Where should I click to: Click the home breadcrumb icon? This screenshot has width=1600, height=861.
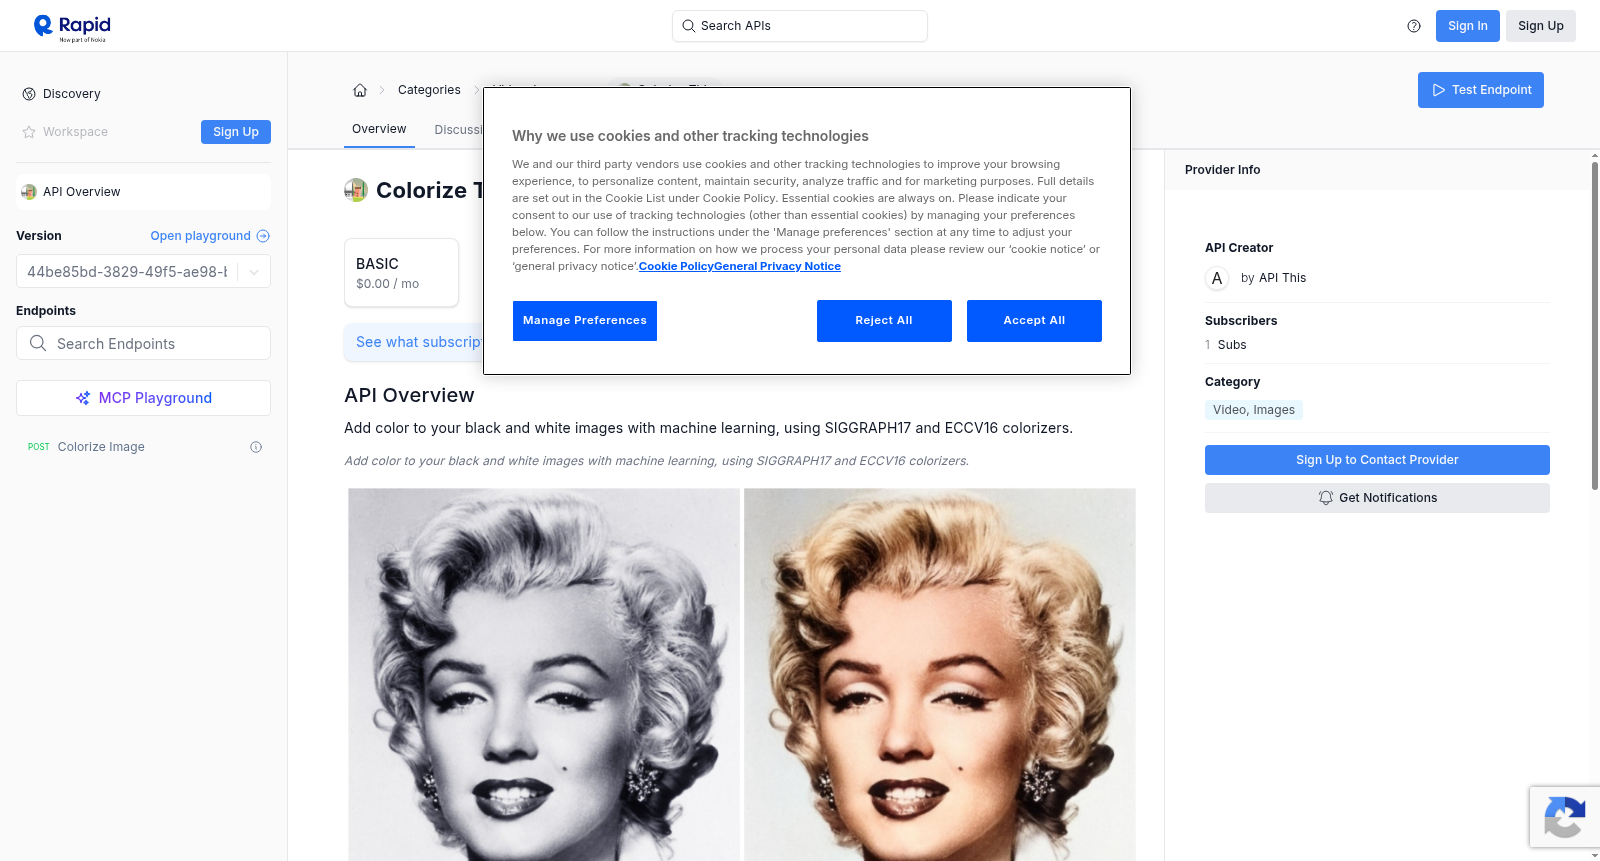pos(360,90)
